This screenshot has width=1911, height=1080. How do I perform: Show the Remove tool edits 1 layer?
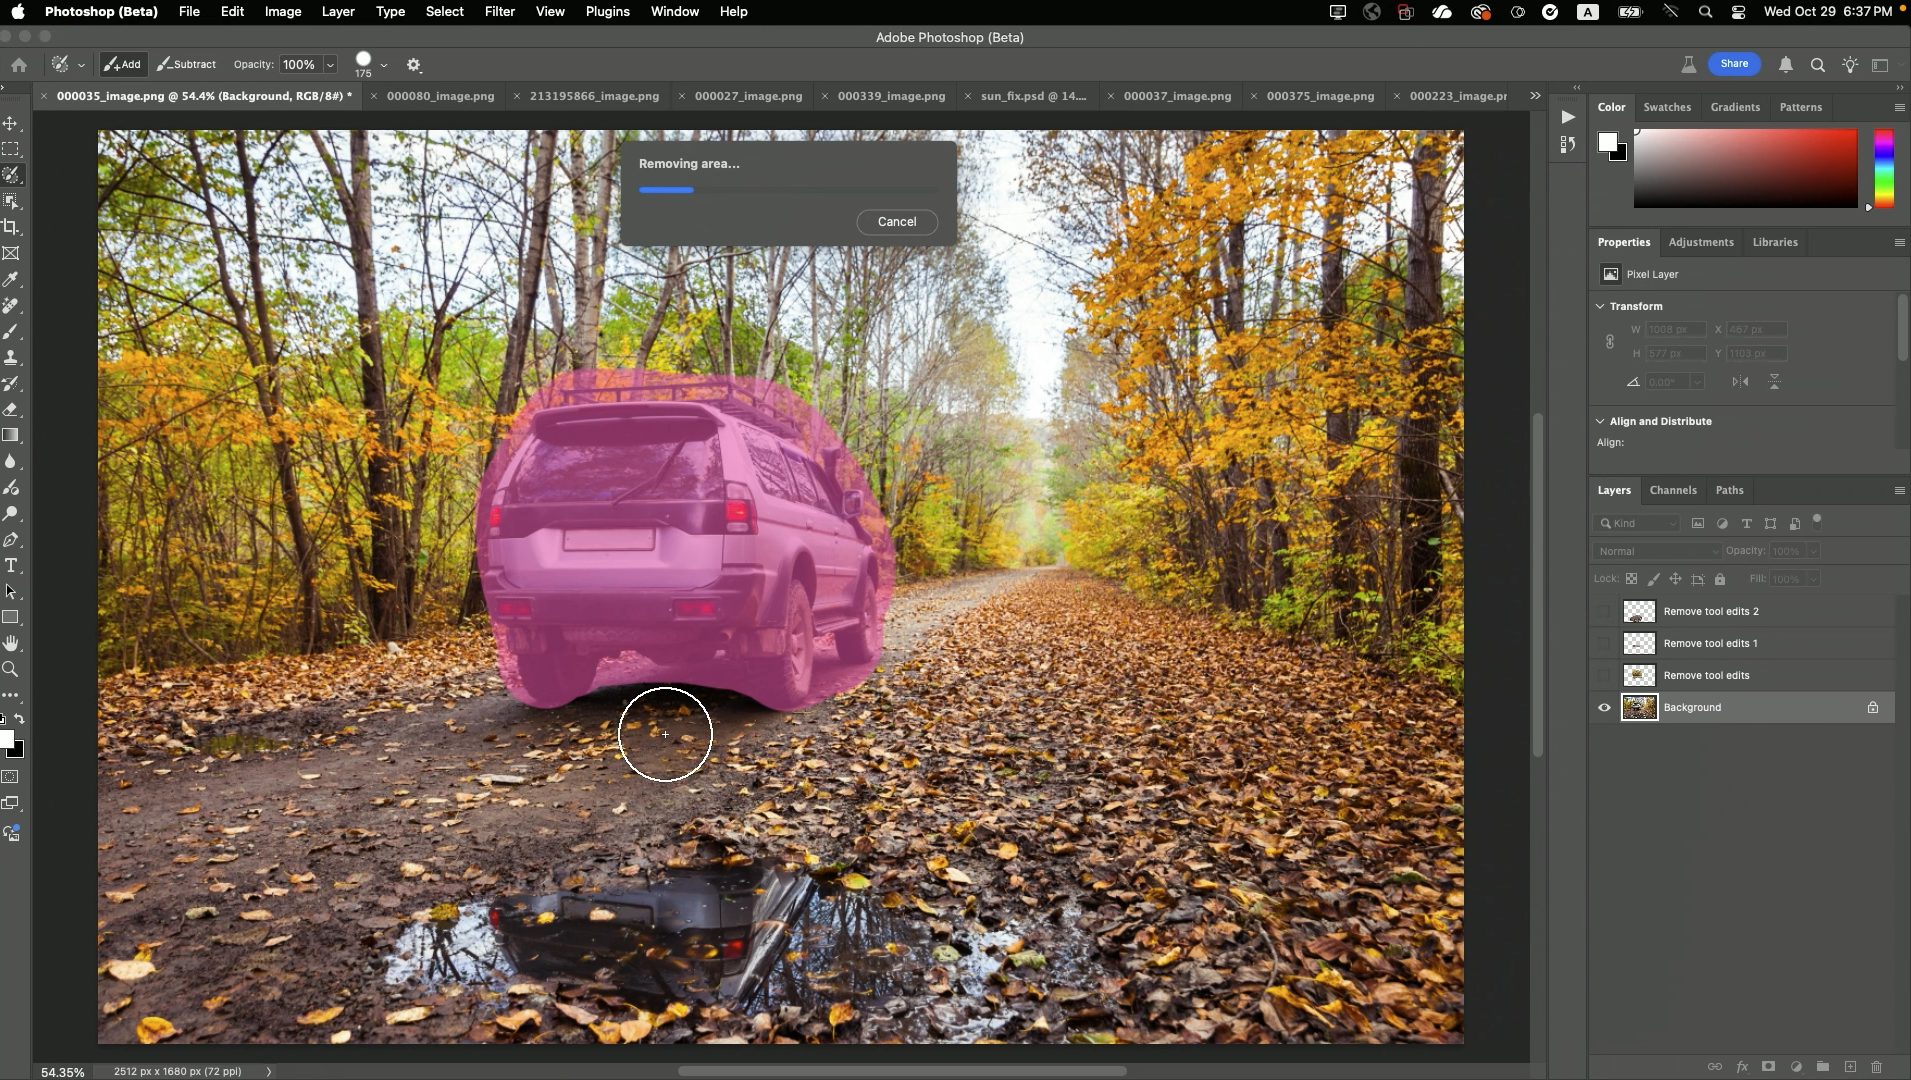pos(1604,644)
